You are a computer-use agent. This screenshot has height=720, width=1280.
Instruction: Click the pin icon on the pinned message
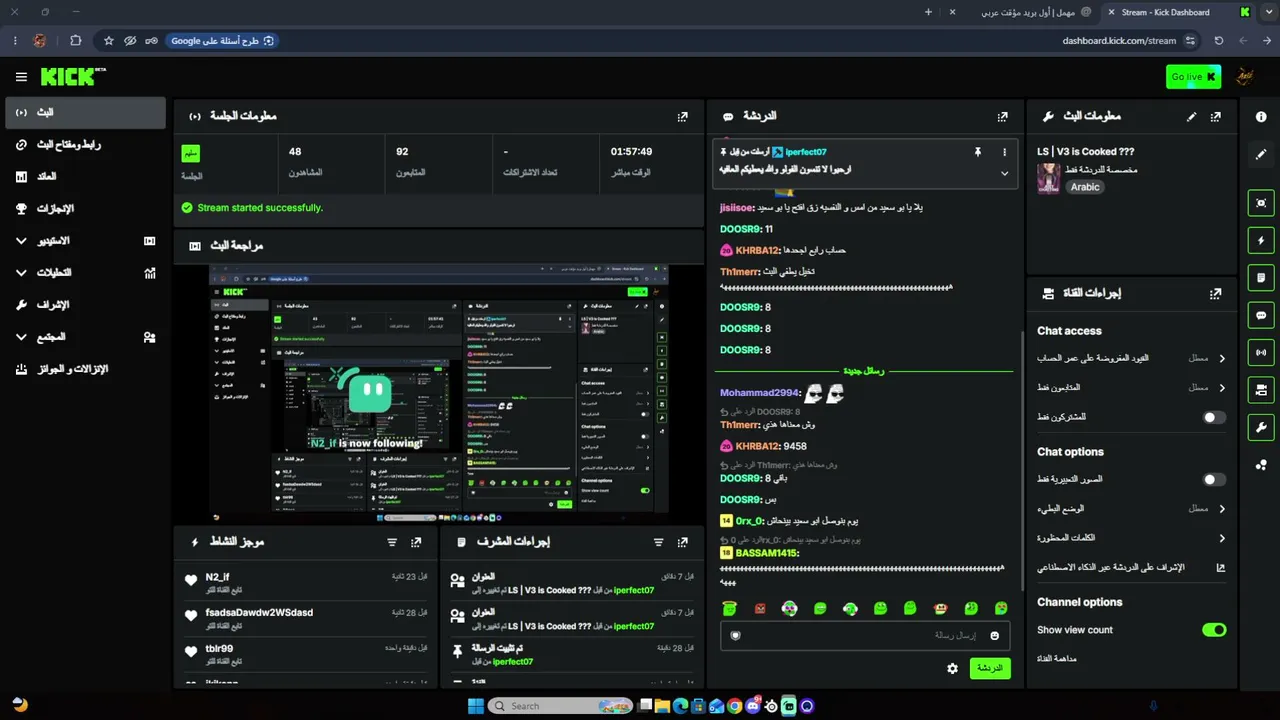tap(977, 152)
